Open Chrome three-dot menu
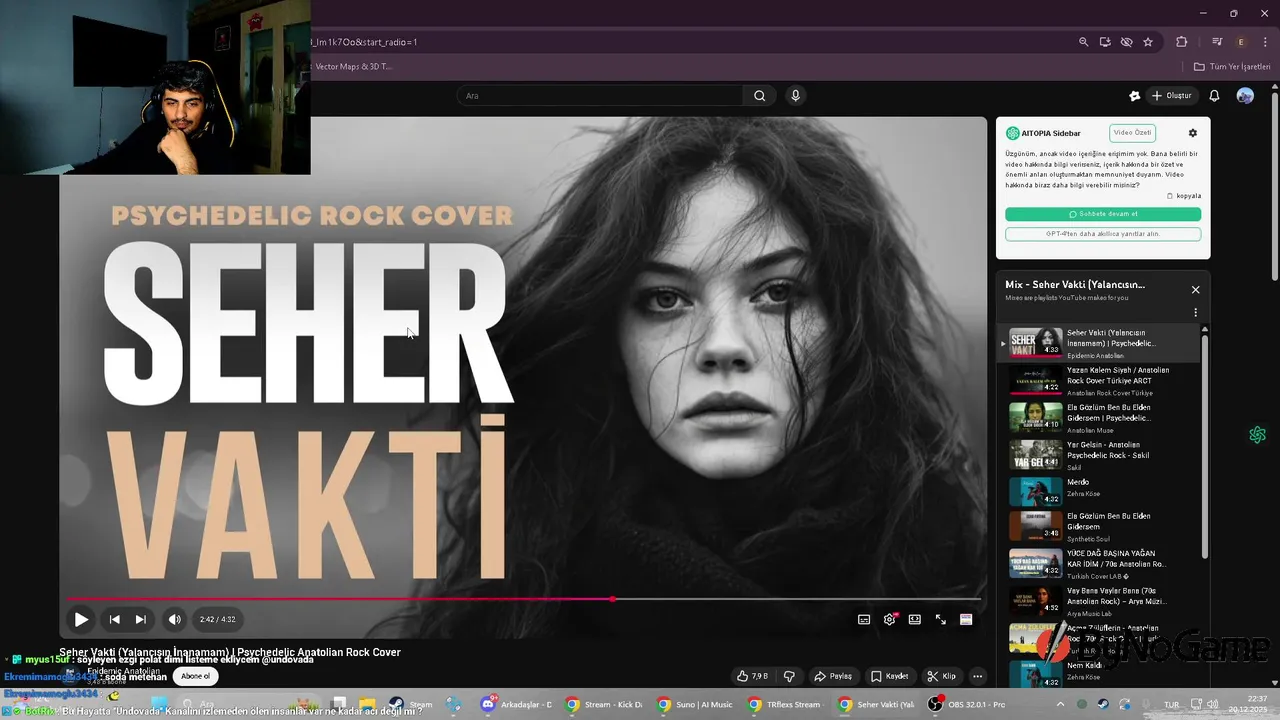 1265,42
